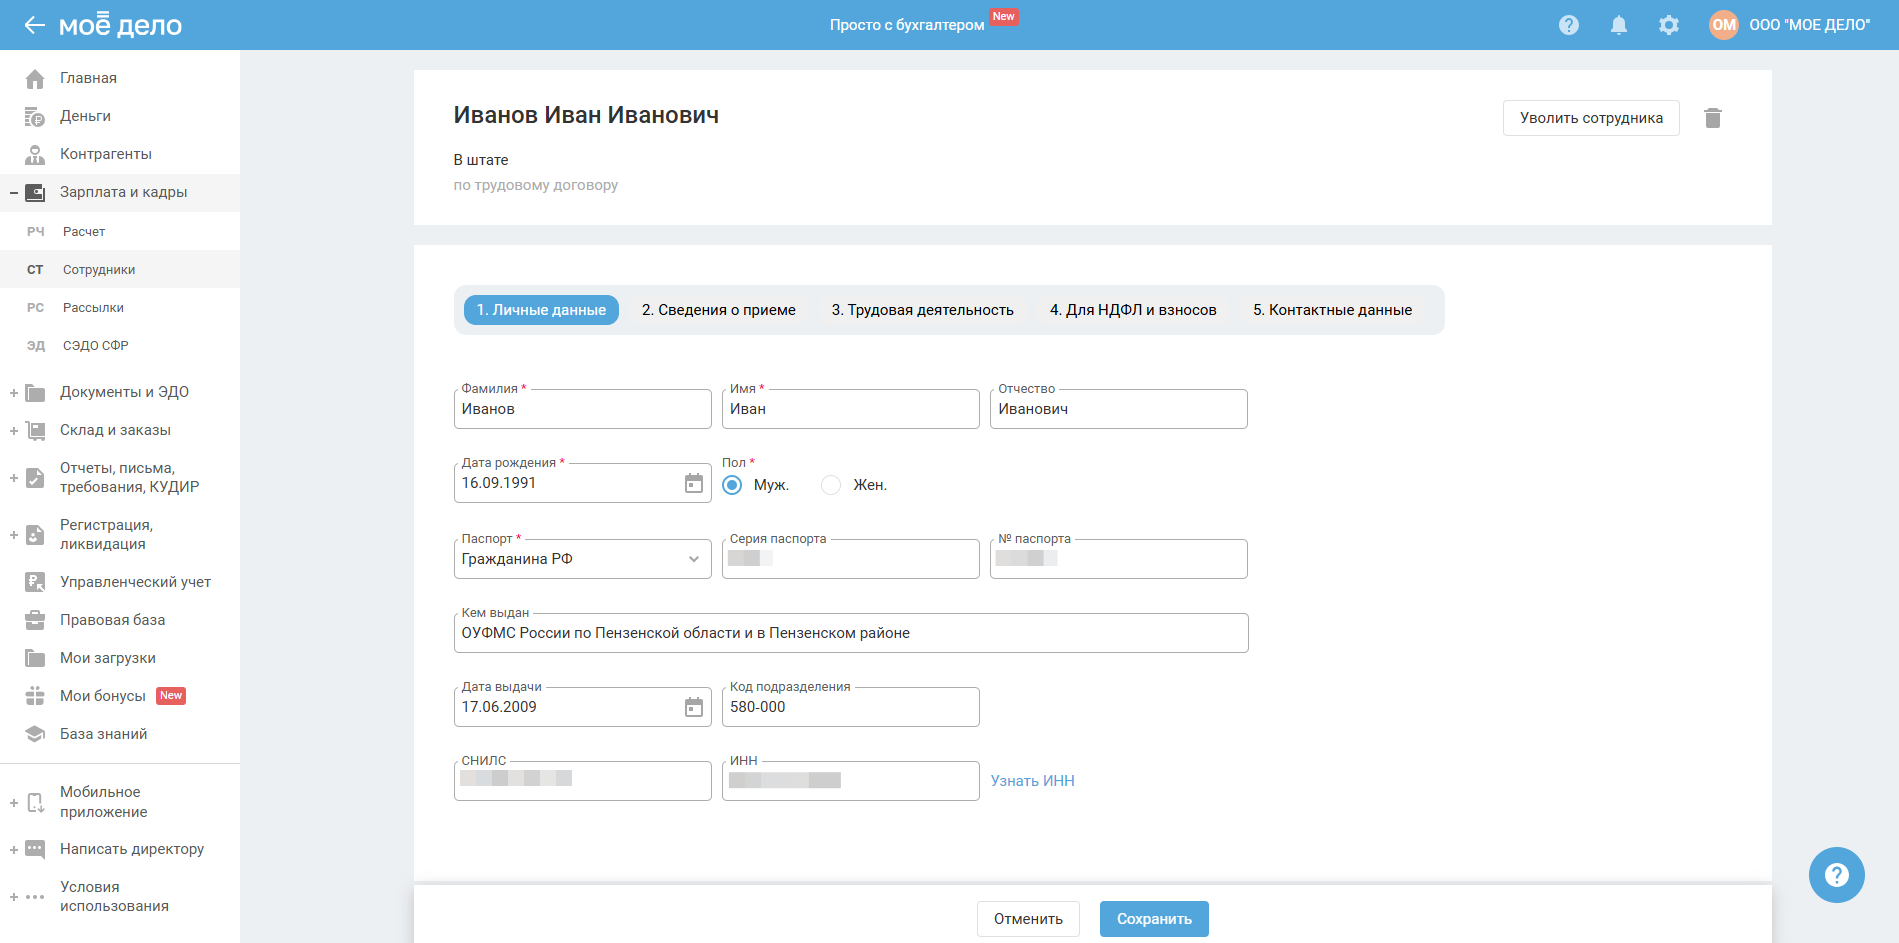The height and width of the screenshot is (943, 1899).
Task: Open the notifications bell
Action: click(x=1618, y=25)
